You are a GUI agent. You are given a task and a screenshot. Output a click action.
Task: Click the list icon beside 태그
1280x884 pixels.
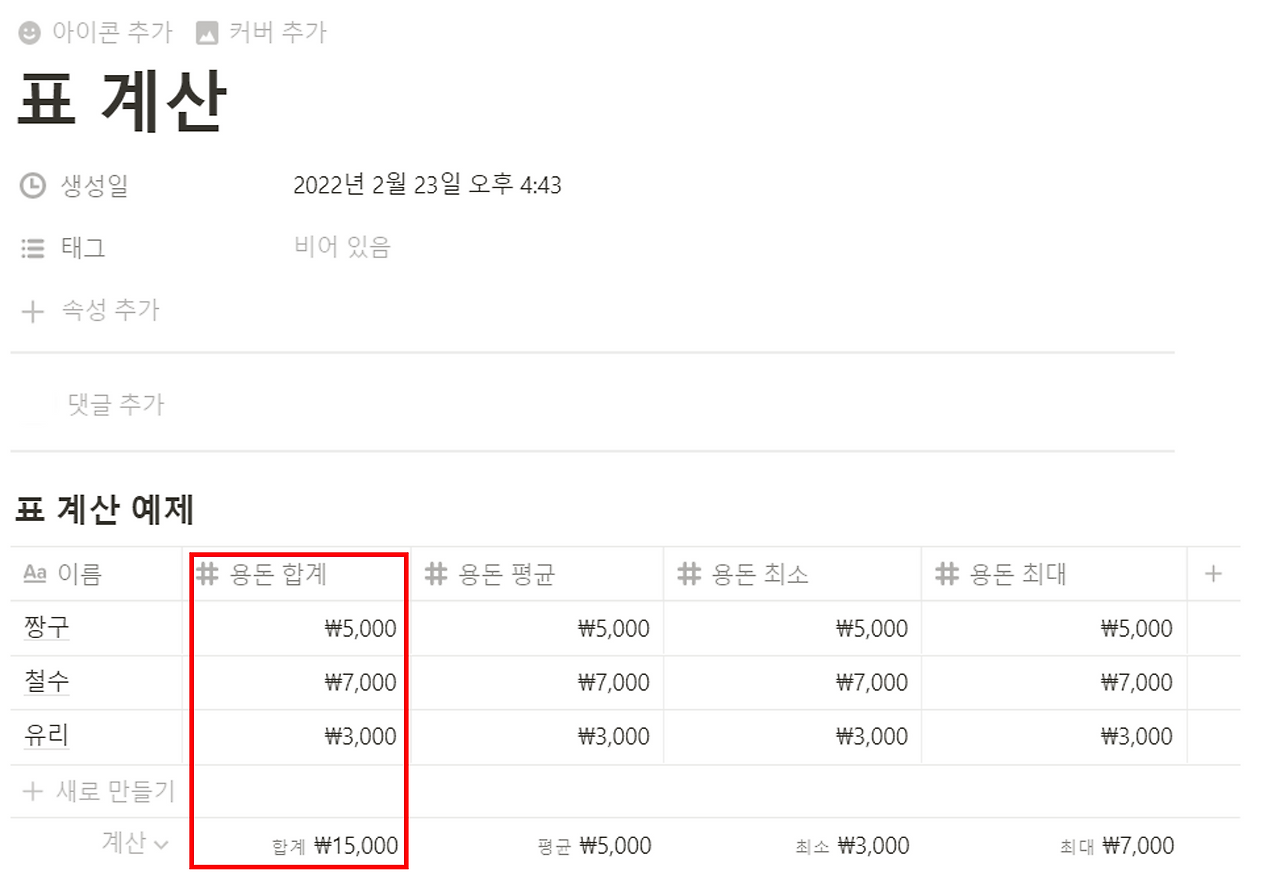coord(32,248)
